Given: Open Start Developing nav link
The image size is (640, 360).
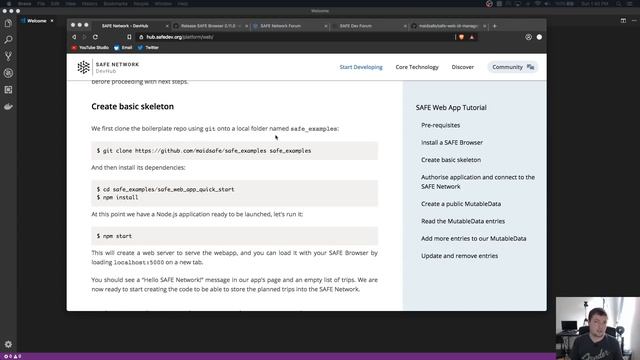Looking at the screenshot, I should [x=361, y=67].
